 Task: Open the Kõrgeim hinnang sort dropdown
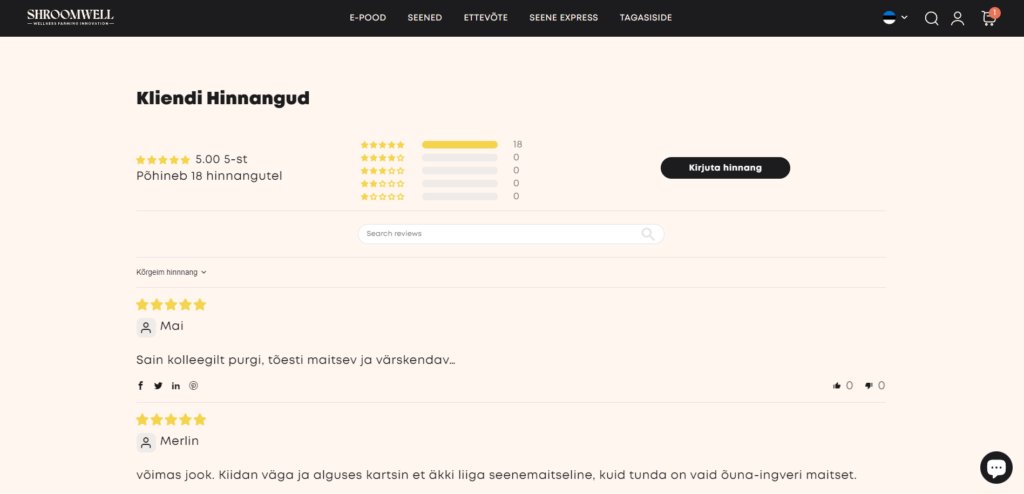point(171,272)
